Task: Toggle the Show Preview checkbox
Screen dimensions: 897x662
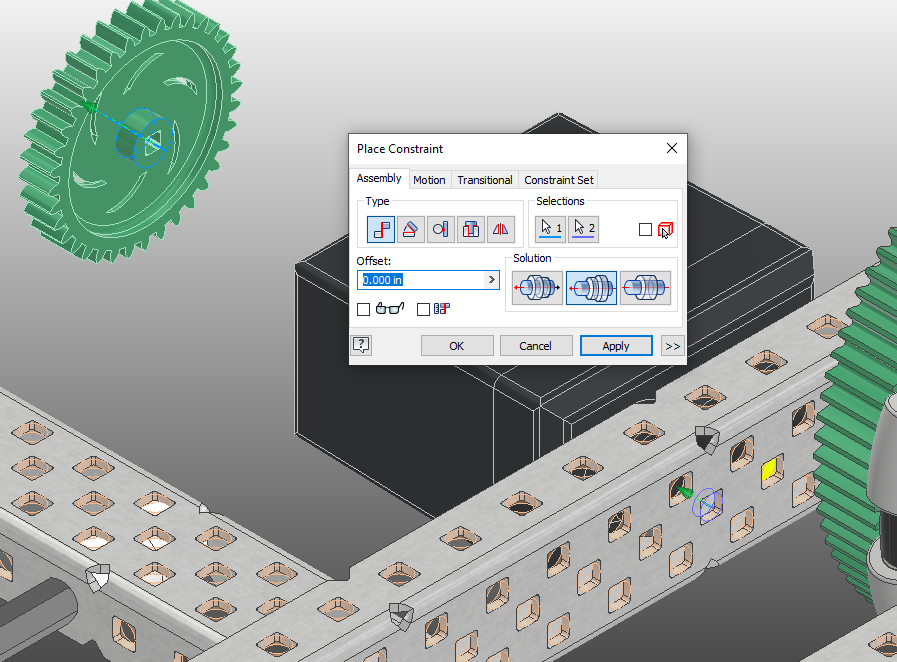Action: (x=363, y=310)
